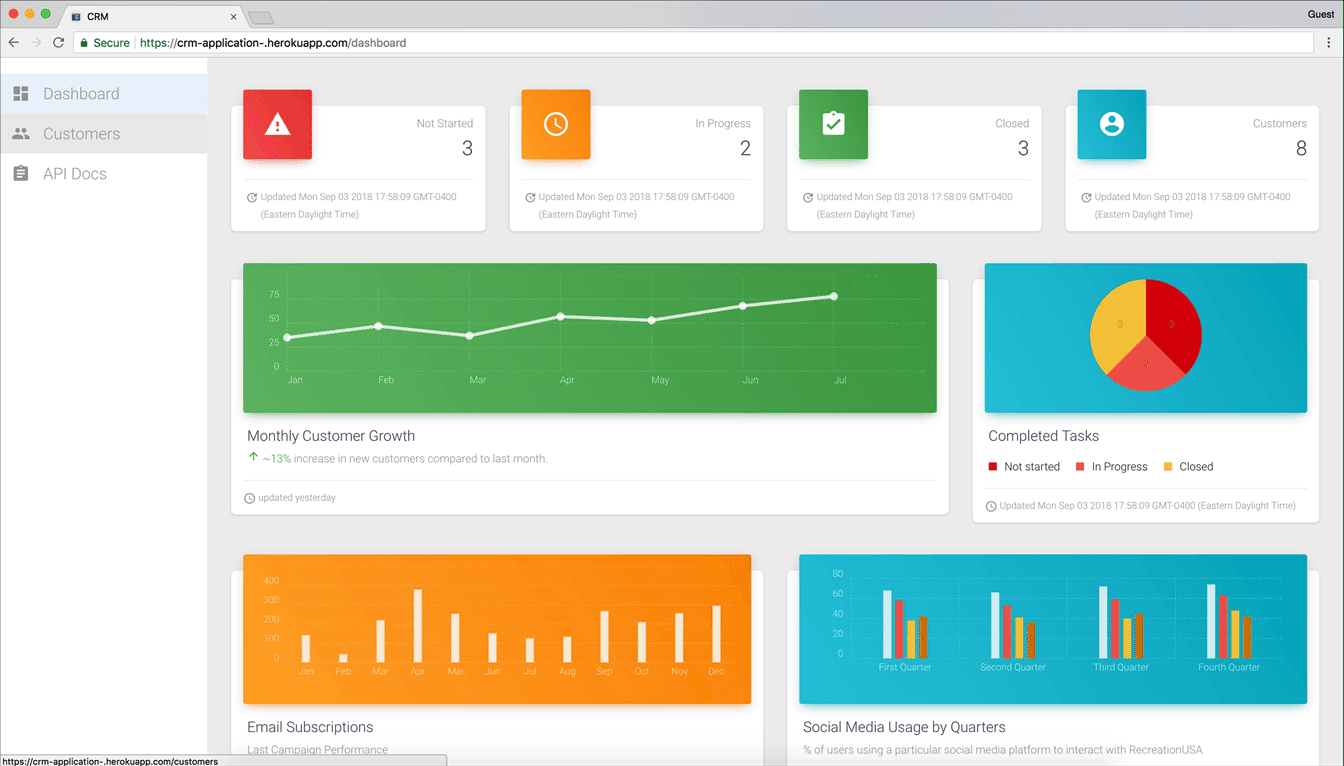Click the API Docs clipboard icon

point(21,174)
